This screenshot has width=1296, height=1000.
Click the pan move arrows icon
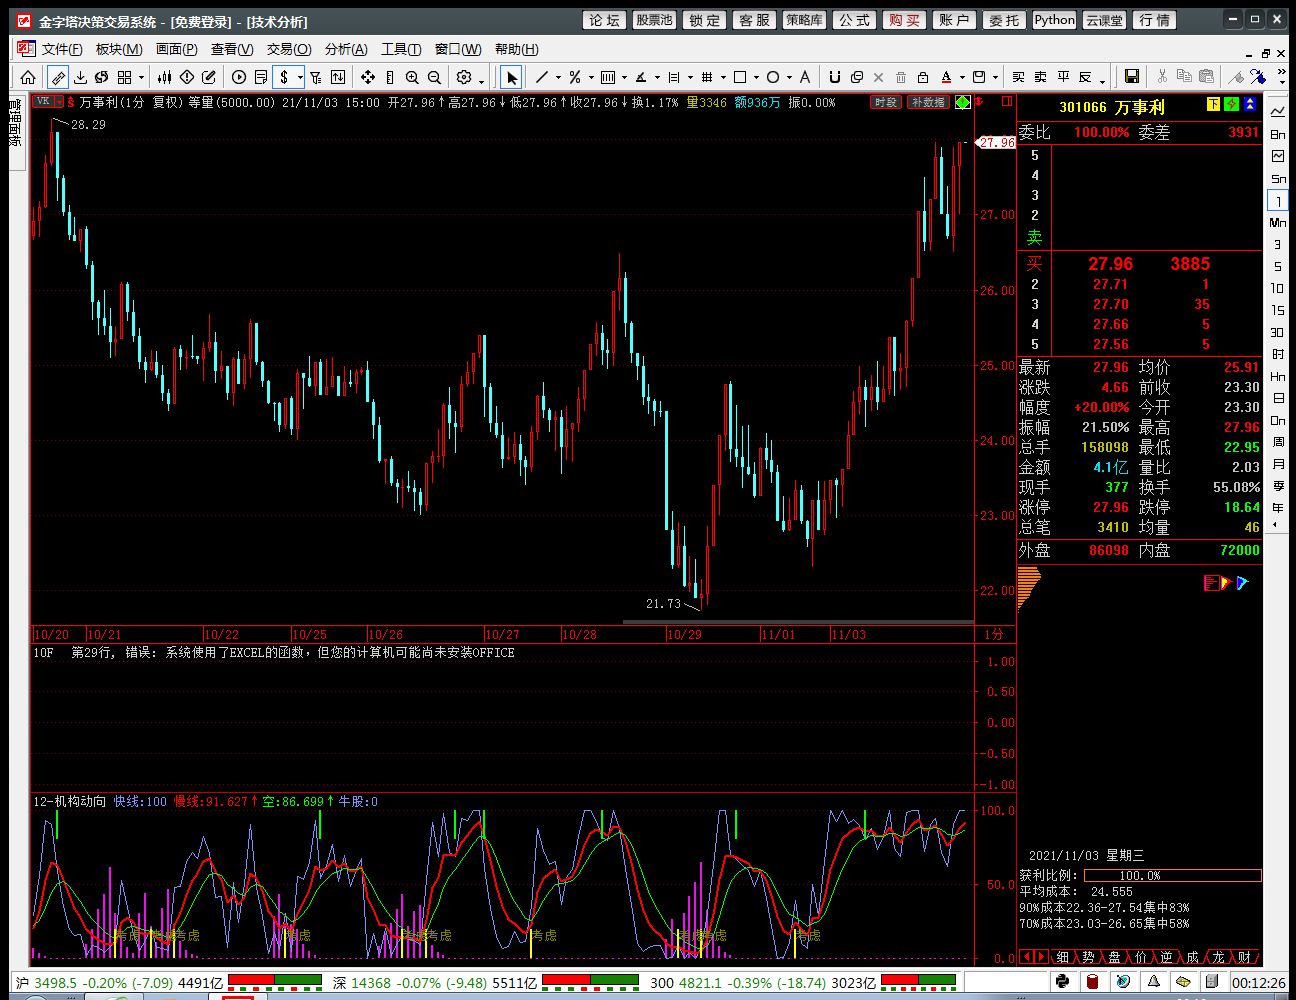click(x=367, y=77)
